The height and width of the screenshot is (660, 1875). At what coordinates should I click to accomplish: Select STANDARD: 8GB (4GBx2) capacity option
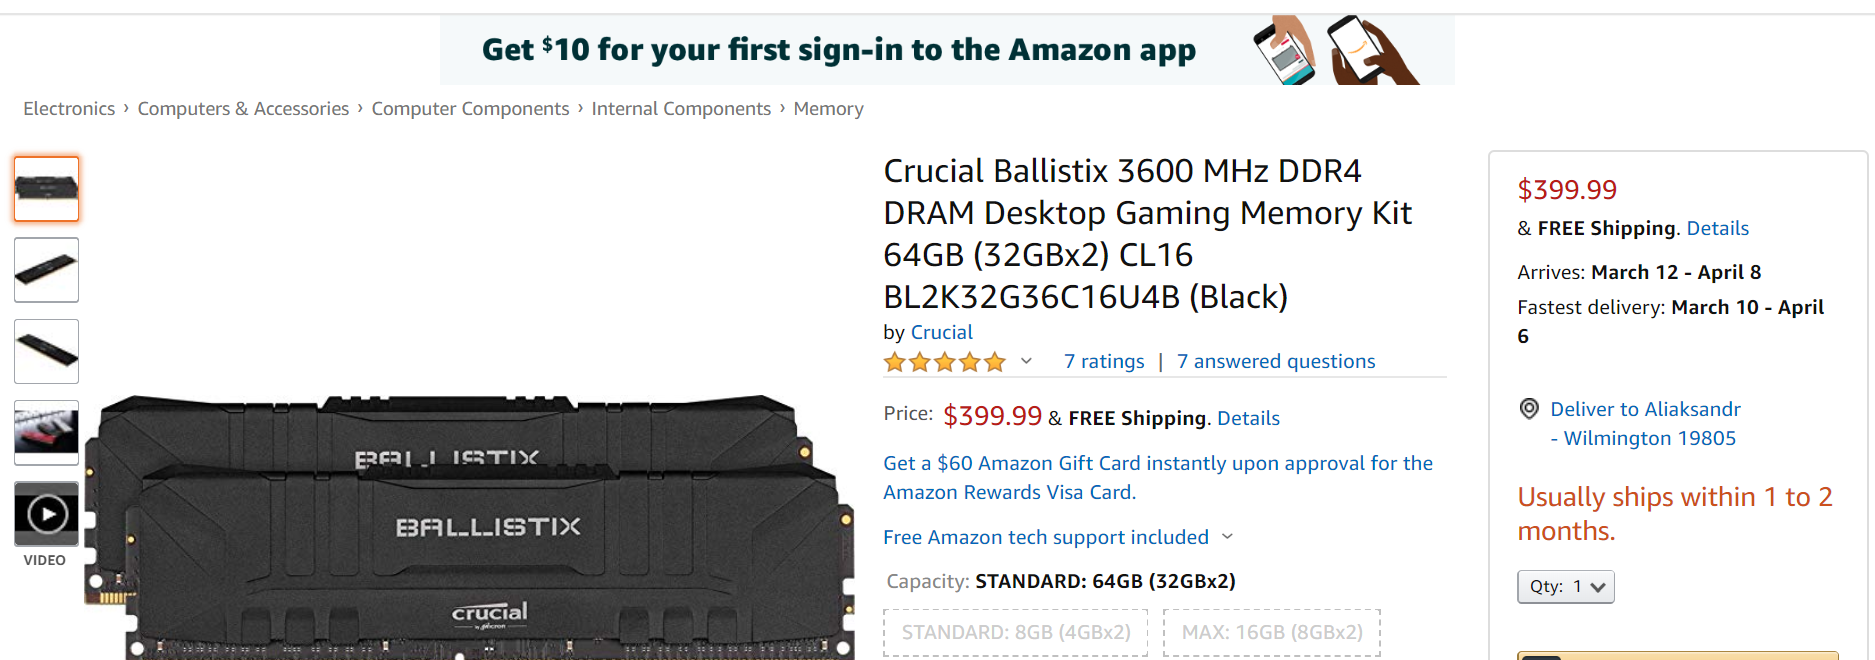(x=1015, y=633)
